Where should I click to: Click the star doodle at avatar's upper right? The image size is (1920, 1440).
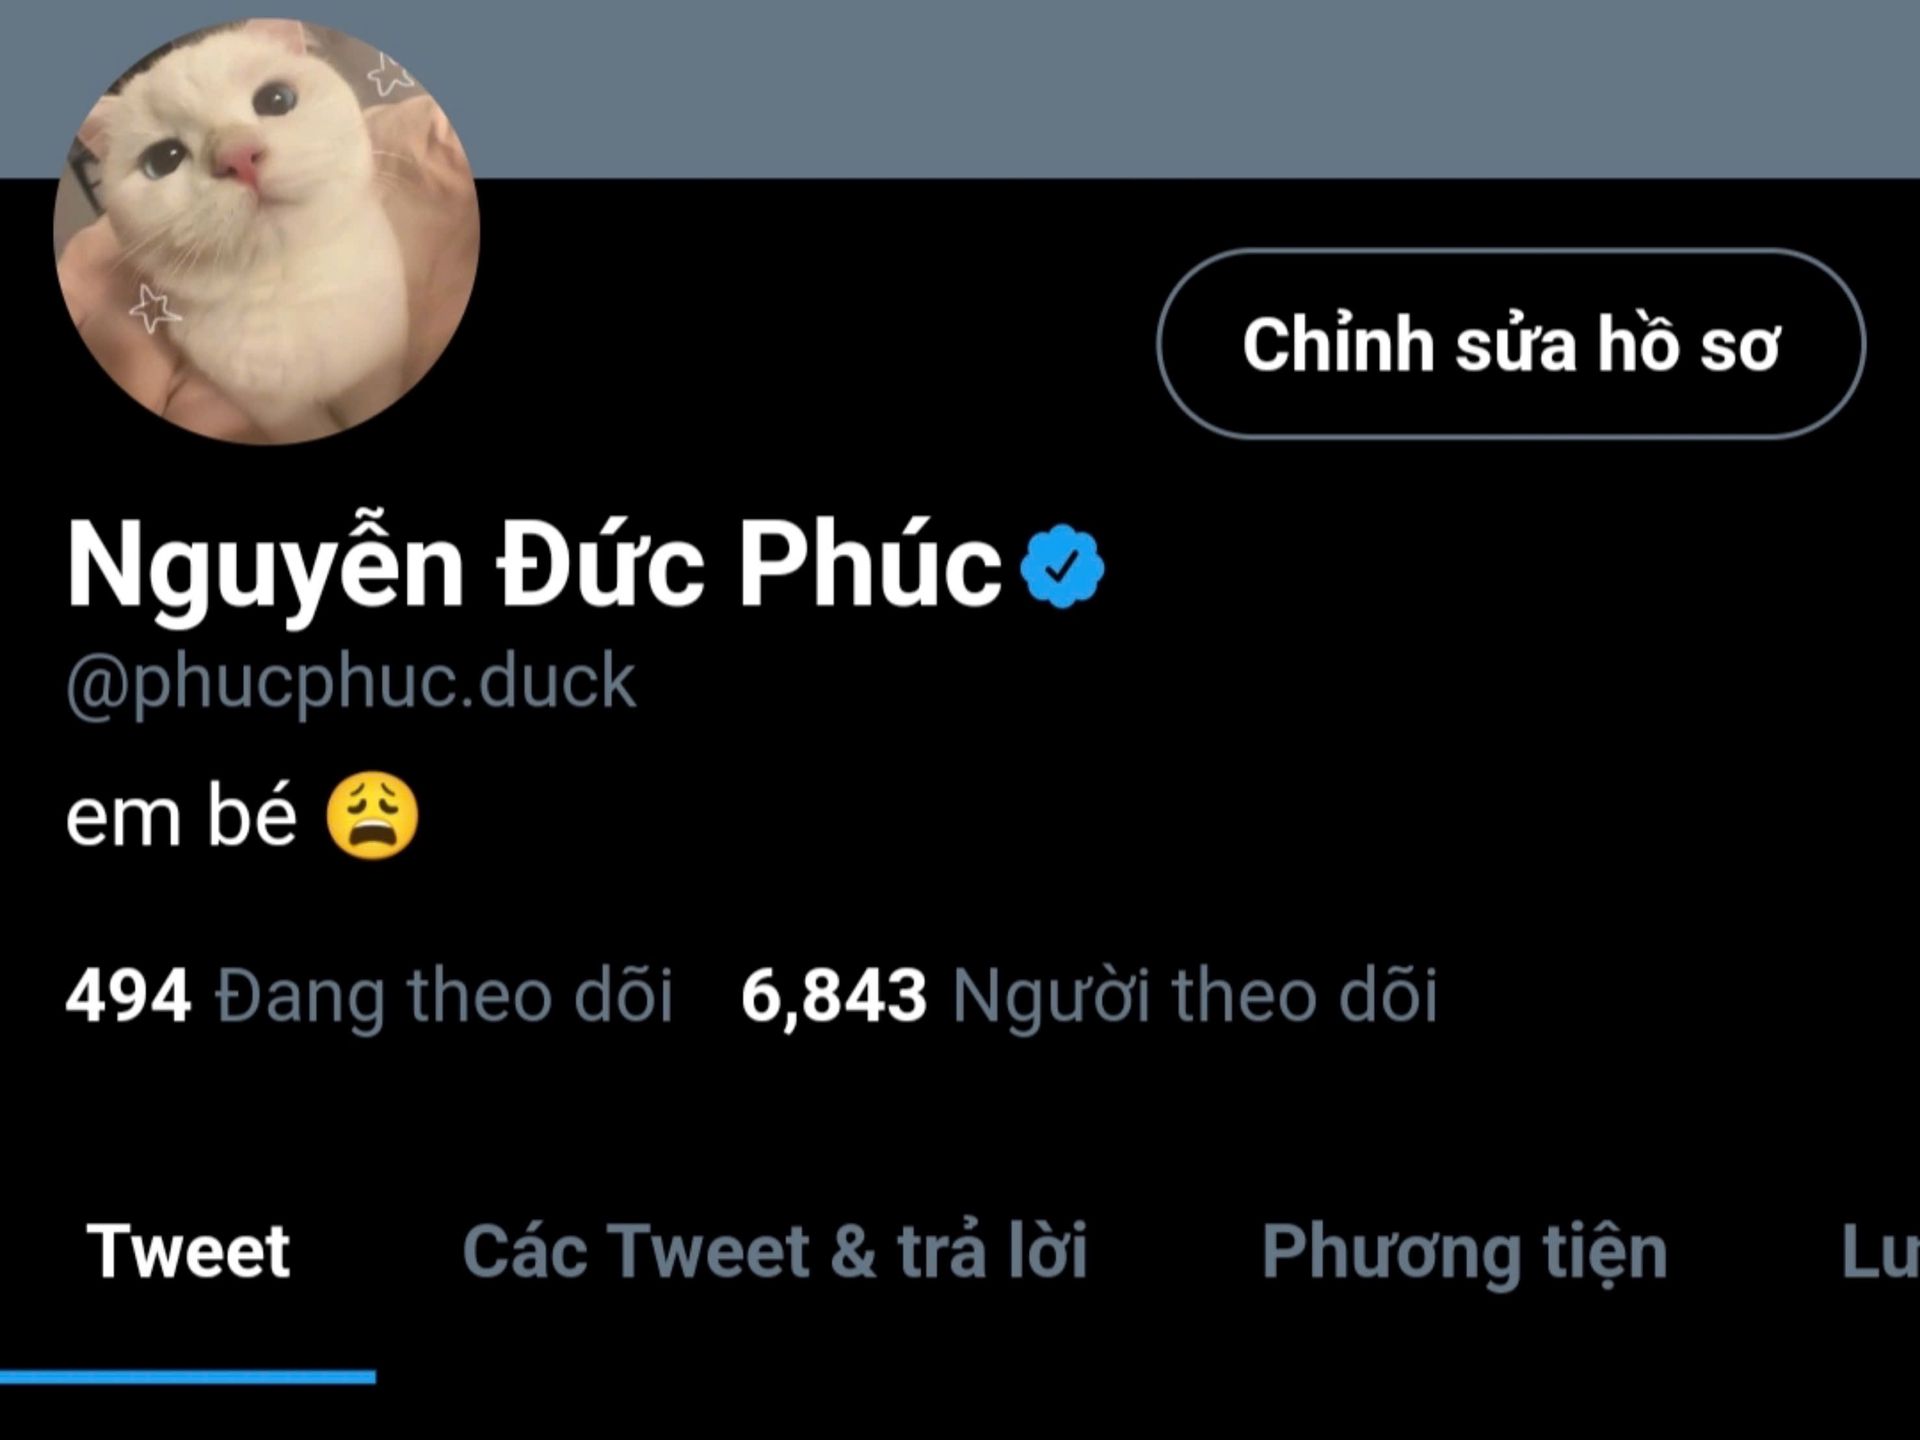pyautogui.click(x=390, y=74)
